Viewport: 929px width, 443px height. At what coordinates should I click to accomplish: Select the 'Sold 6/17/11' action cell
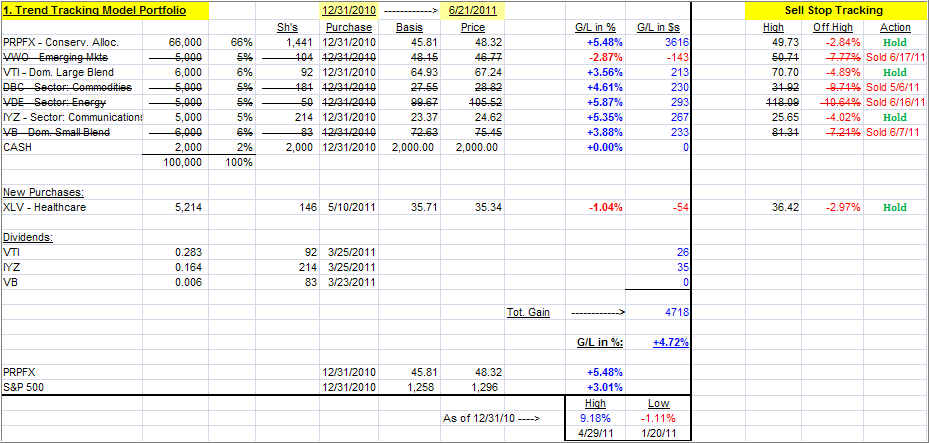click(893, 57)
